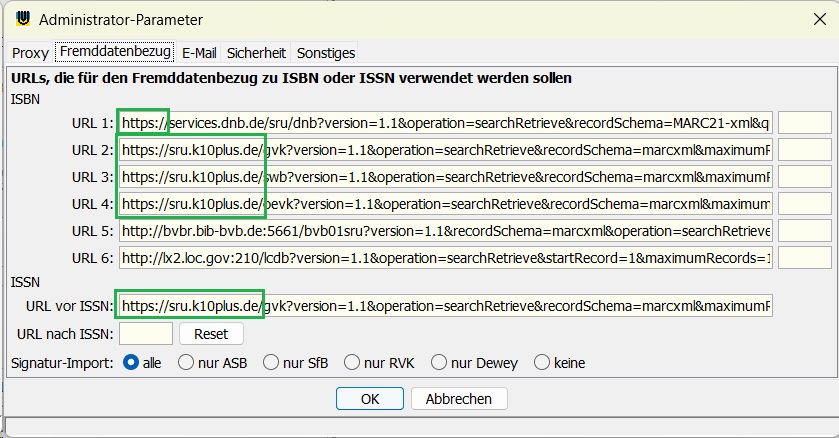839x438 pixels.
Task: Choose 'nur ASB' for Signatur-Import
Action: click(186, 363)
